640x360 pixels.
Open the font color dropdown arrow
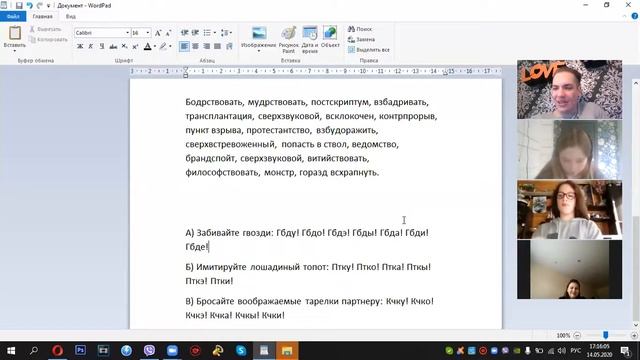(x=155, y=47)
